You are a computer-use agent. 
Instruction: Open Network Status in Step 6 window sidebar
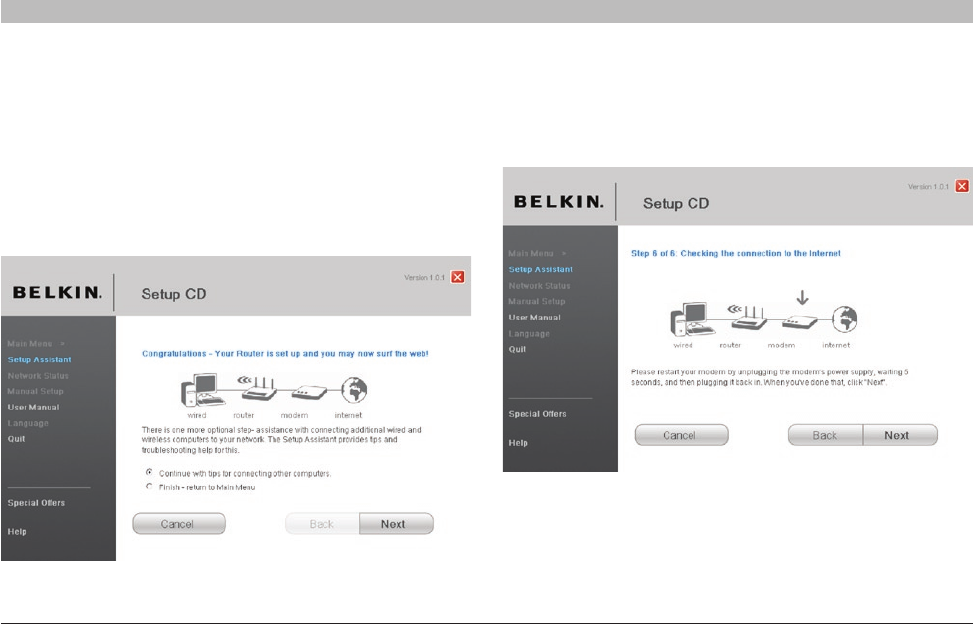[x=539, y=285]
